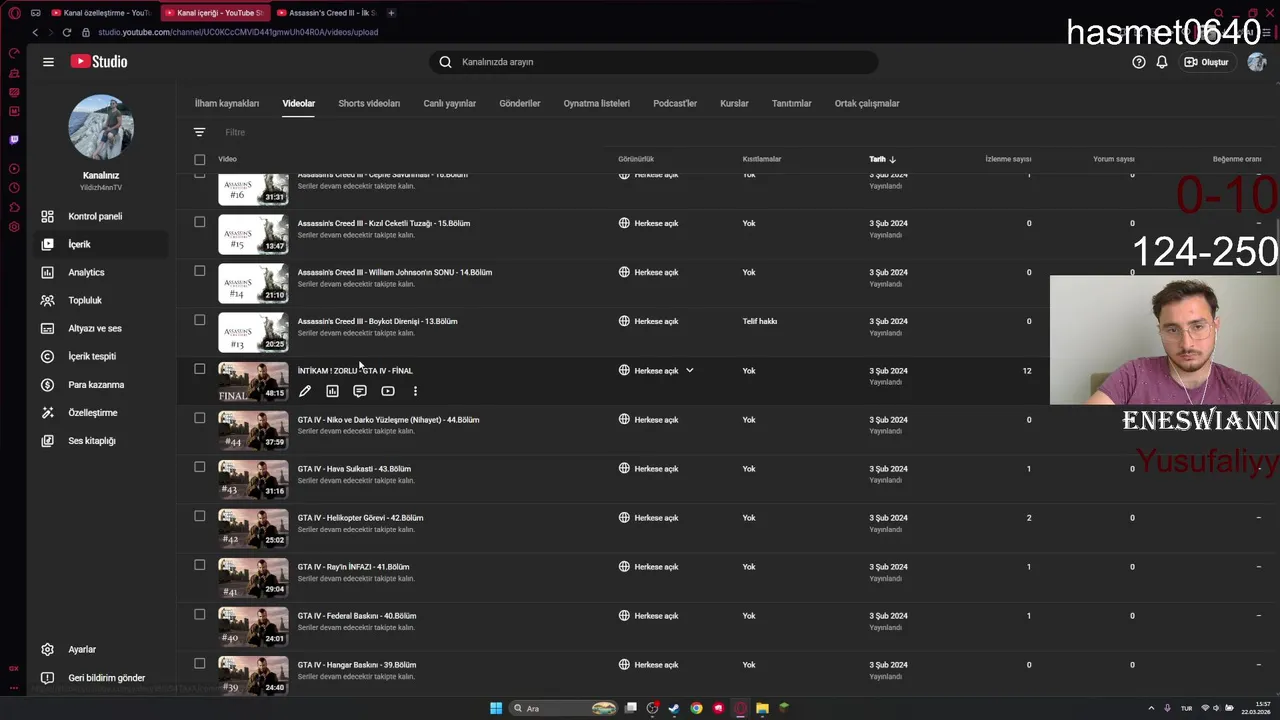Open the notifications bell
The image size is (1280, 720).
1162,62
